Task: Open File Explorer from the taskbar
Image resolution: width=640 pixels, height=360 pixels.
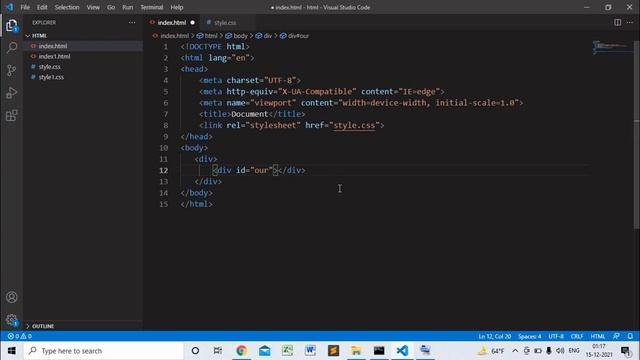Action: [x=356, y=351]
